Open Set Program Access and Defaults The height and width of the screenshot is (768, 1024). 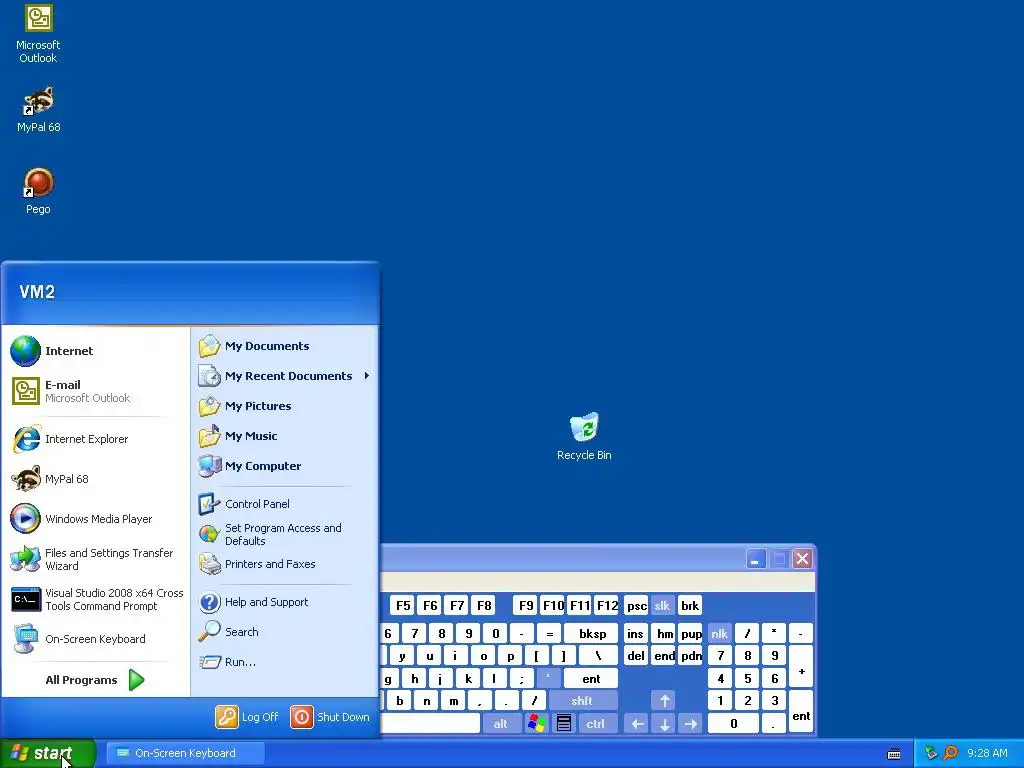(284, 534)
